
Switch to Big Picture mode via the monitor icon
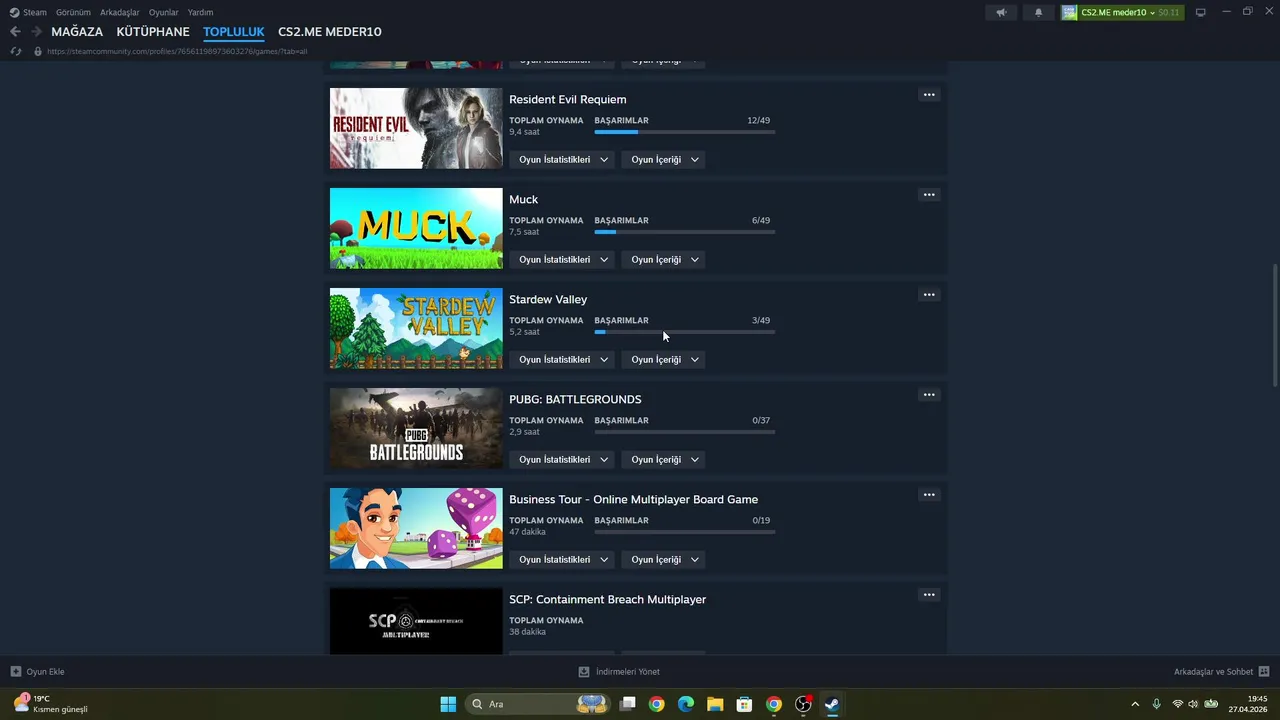[x=1201, y=12]
